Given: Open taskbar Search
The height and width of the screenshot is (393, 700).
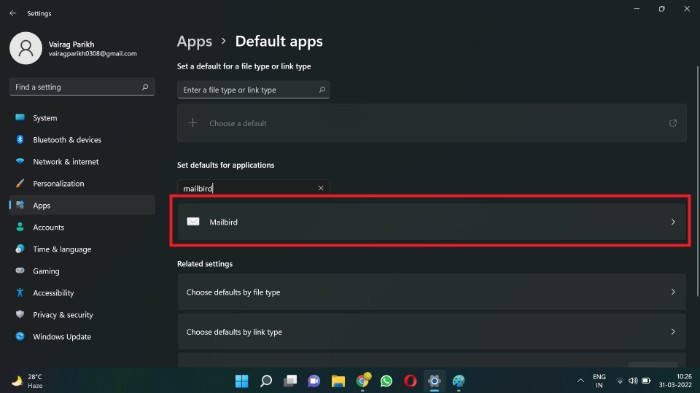Looking at the screenshot, I should pyautogui.click(x=266, y=381).
